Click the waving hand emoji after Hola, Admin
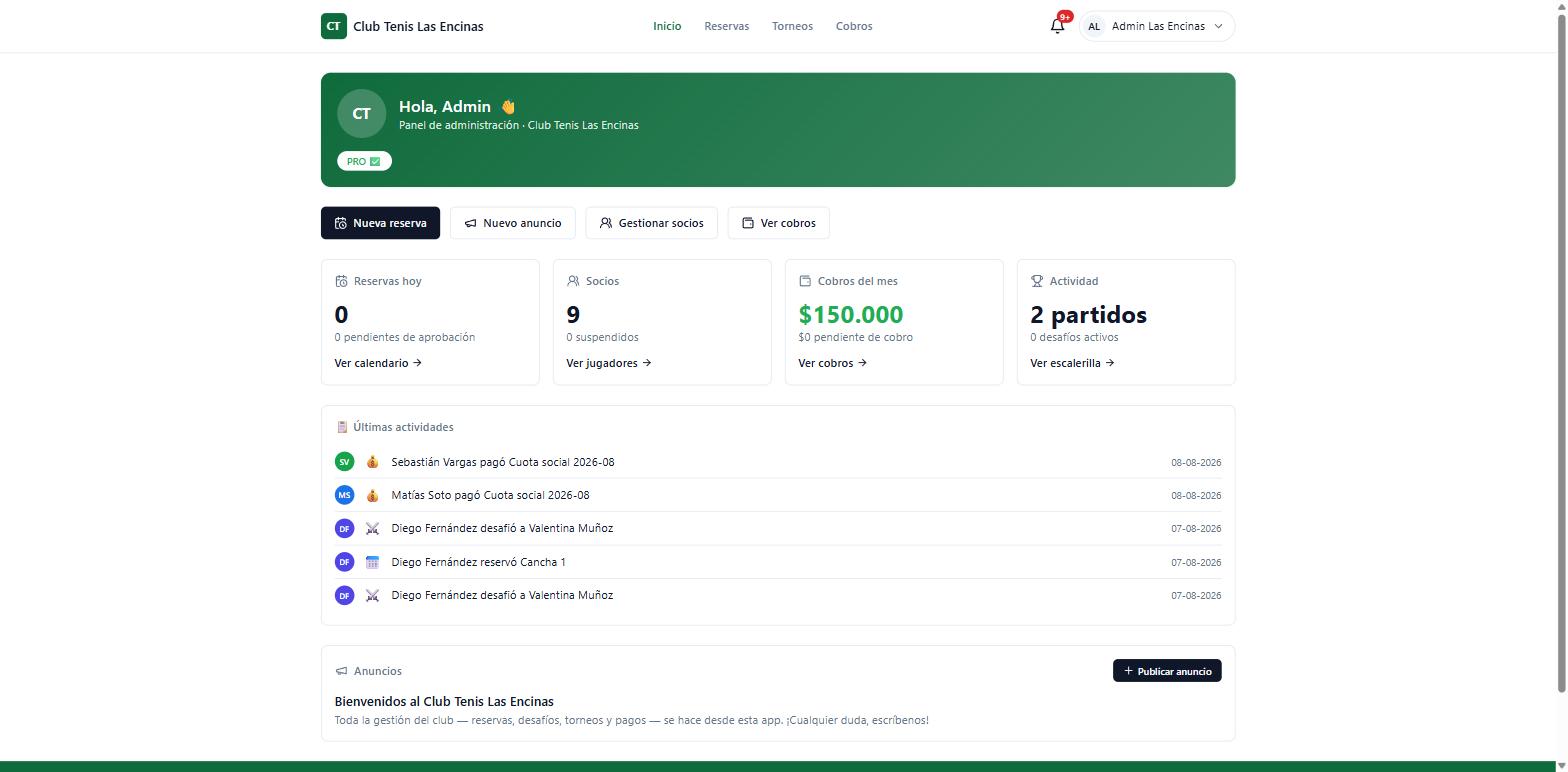The width and height of the screenshot is (1568, 772). [508, 107]
